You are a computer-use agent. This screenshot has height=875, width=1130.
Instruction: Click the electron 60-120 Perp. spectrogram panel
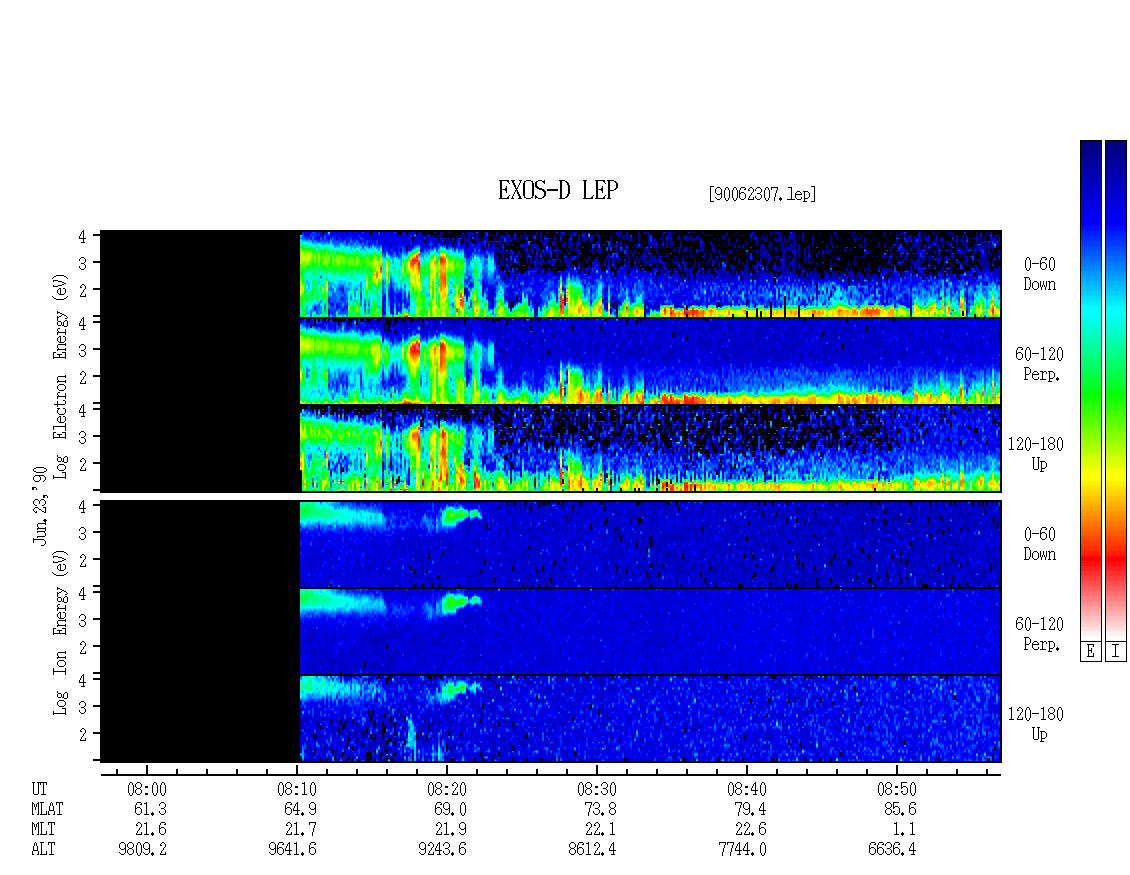point(551,361)
